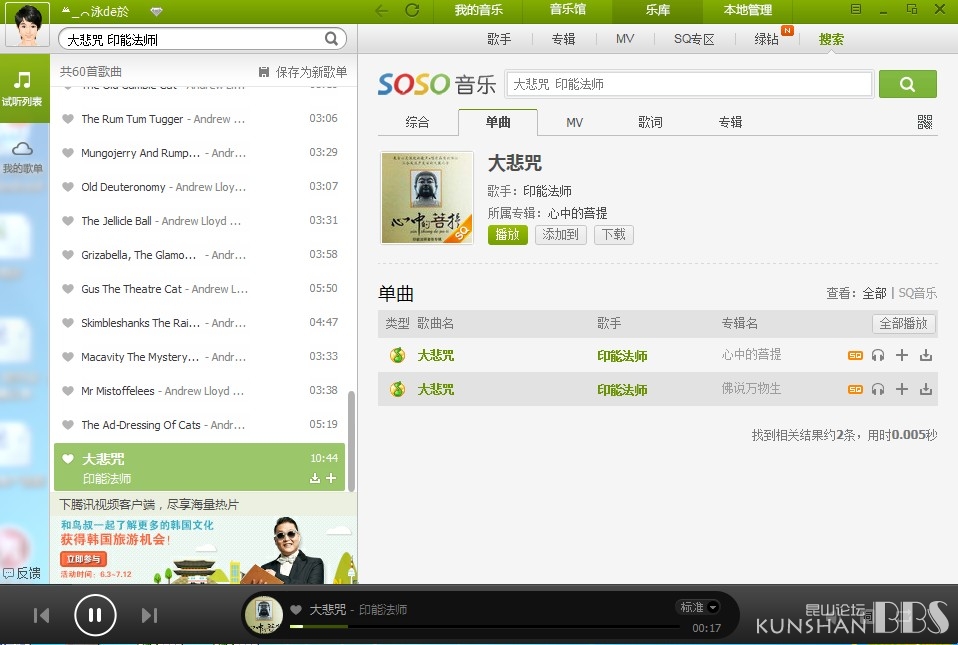The height and width of the screenshot is (645, 958).
Task: Open artist 印能法师 in the 心中的菩提 row
Action: [x=622, y=355]
